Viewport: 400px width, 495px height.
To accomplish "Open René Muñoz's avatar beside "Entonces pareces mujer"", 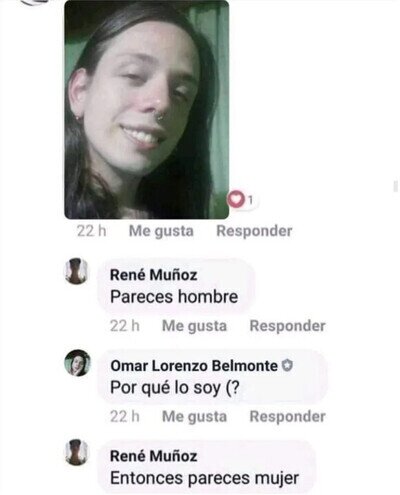I will pyautogui.click(x=76, y=452).
